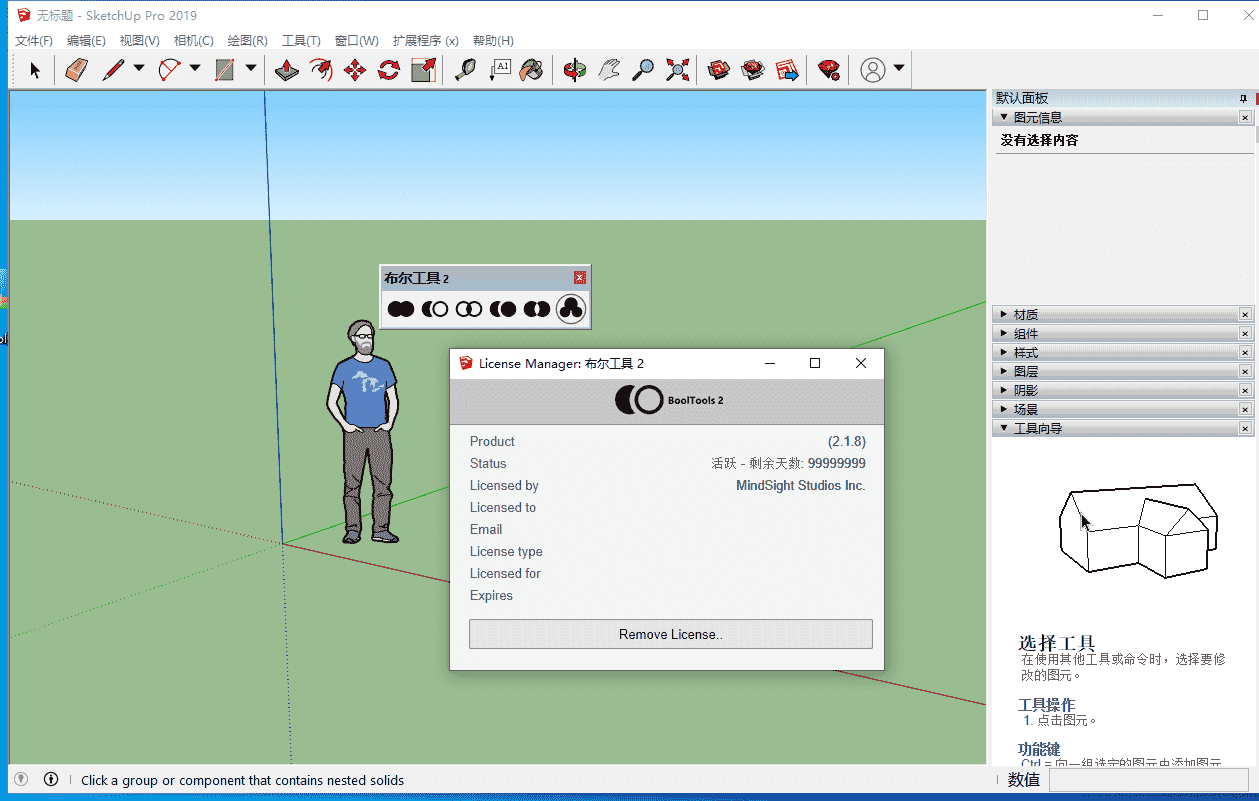Select the Move tool

(x=355, y=70)
